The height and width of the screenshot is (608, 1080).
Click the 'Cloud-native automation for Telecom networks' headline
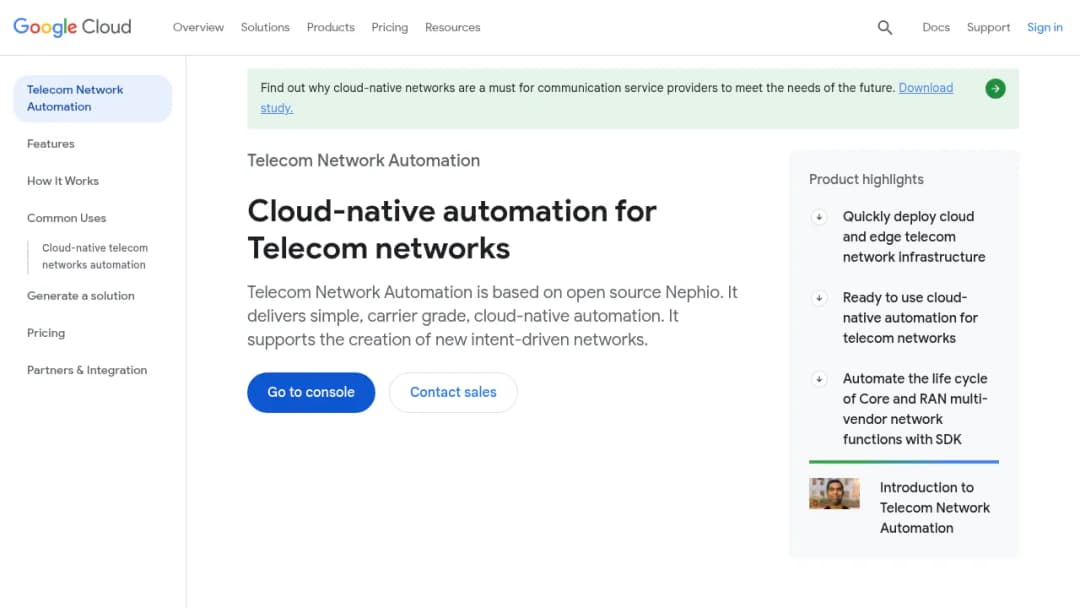tap(452, 229)
